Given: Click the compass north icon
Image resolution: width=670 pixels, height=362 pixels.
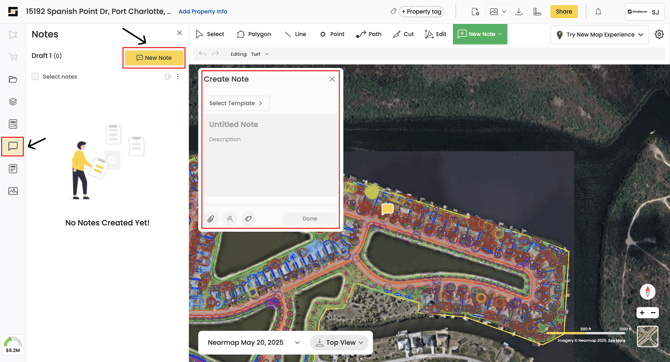Looking at the screenshot, I should coord(647,291).
